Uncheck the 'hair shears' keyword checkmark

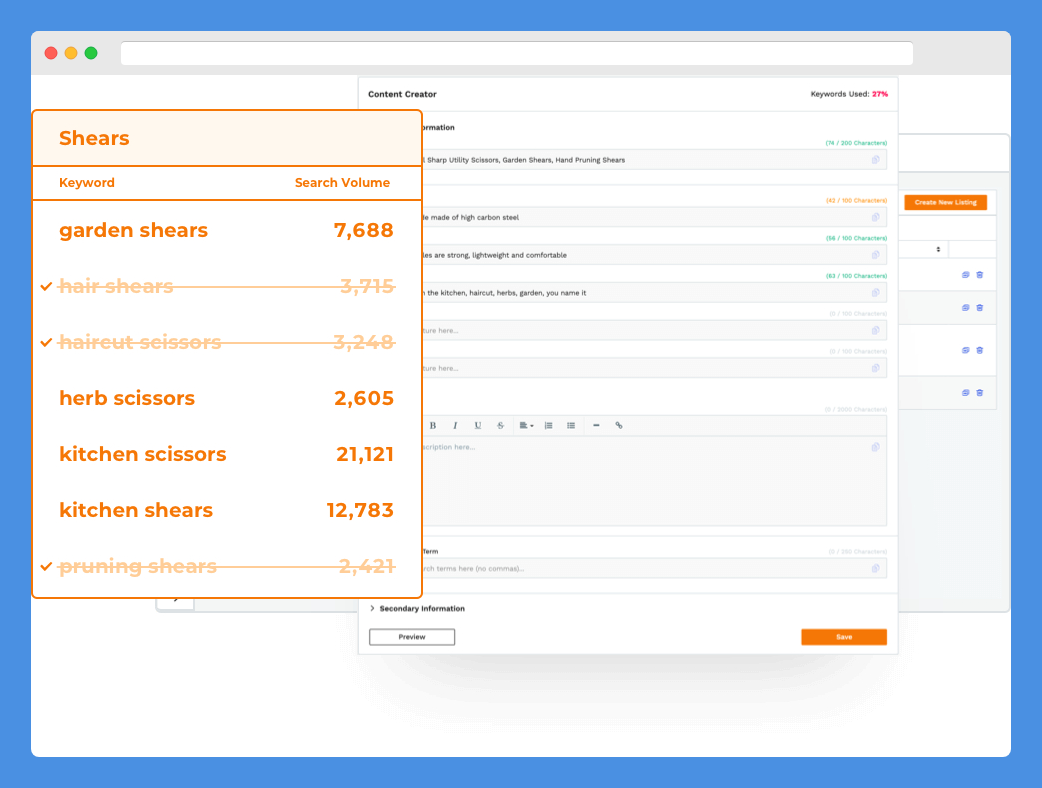point(47,286)
